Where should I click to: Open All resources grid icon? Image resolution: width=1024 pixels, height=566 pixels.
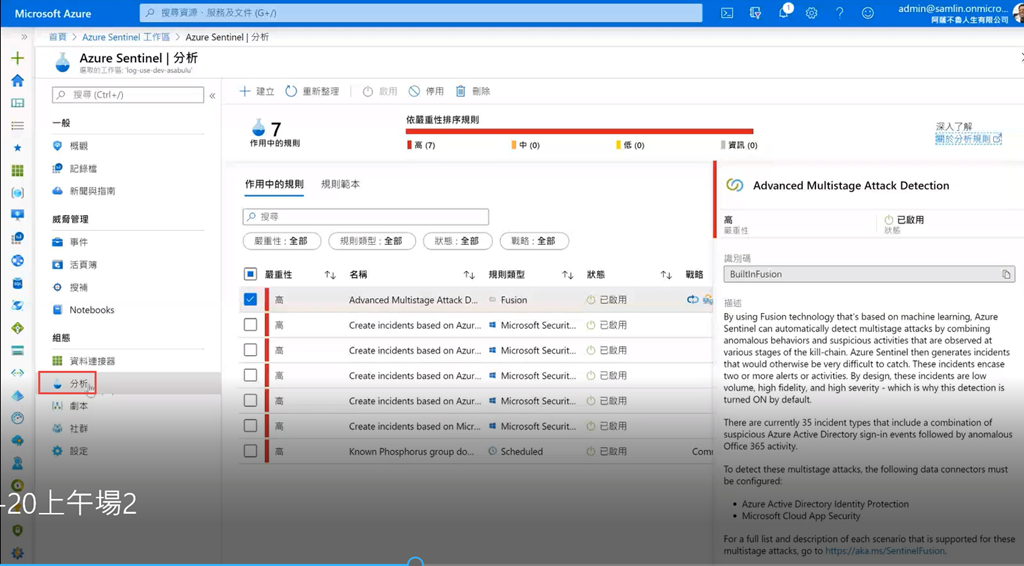coord(18,170)
